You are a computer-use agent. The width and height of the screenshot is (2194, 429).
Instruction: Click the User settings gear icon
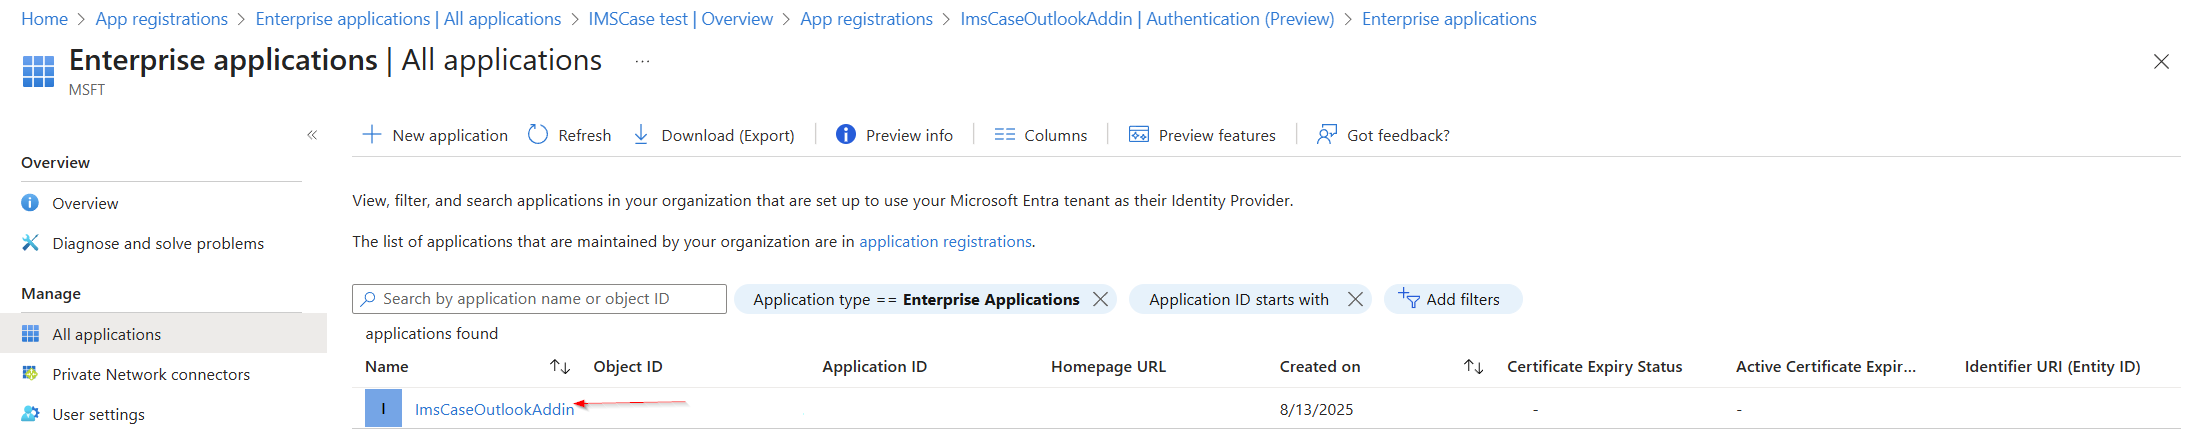[31, 414]
